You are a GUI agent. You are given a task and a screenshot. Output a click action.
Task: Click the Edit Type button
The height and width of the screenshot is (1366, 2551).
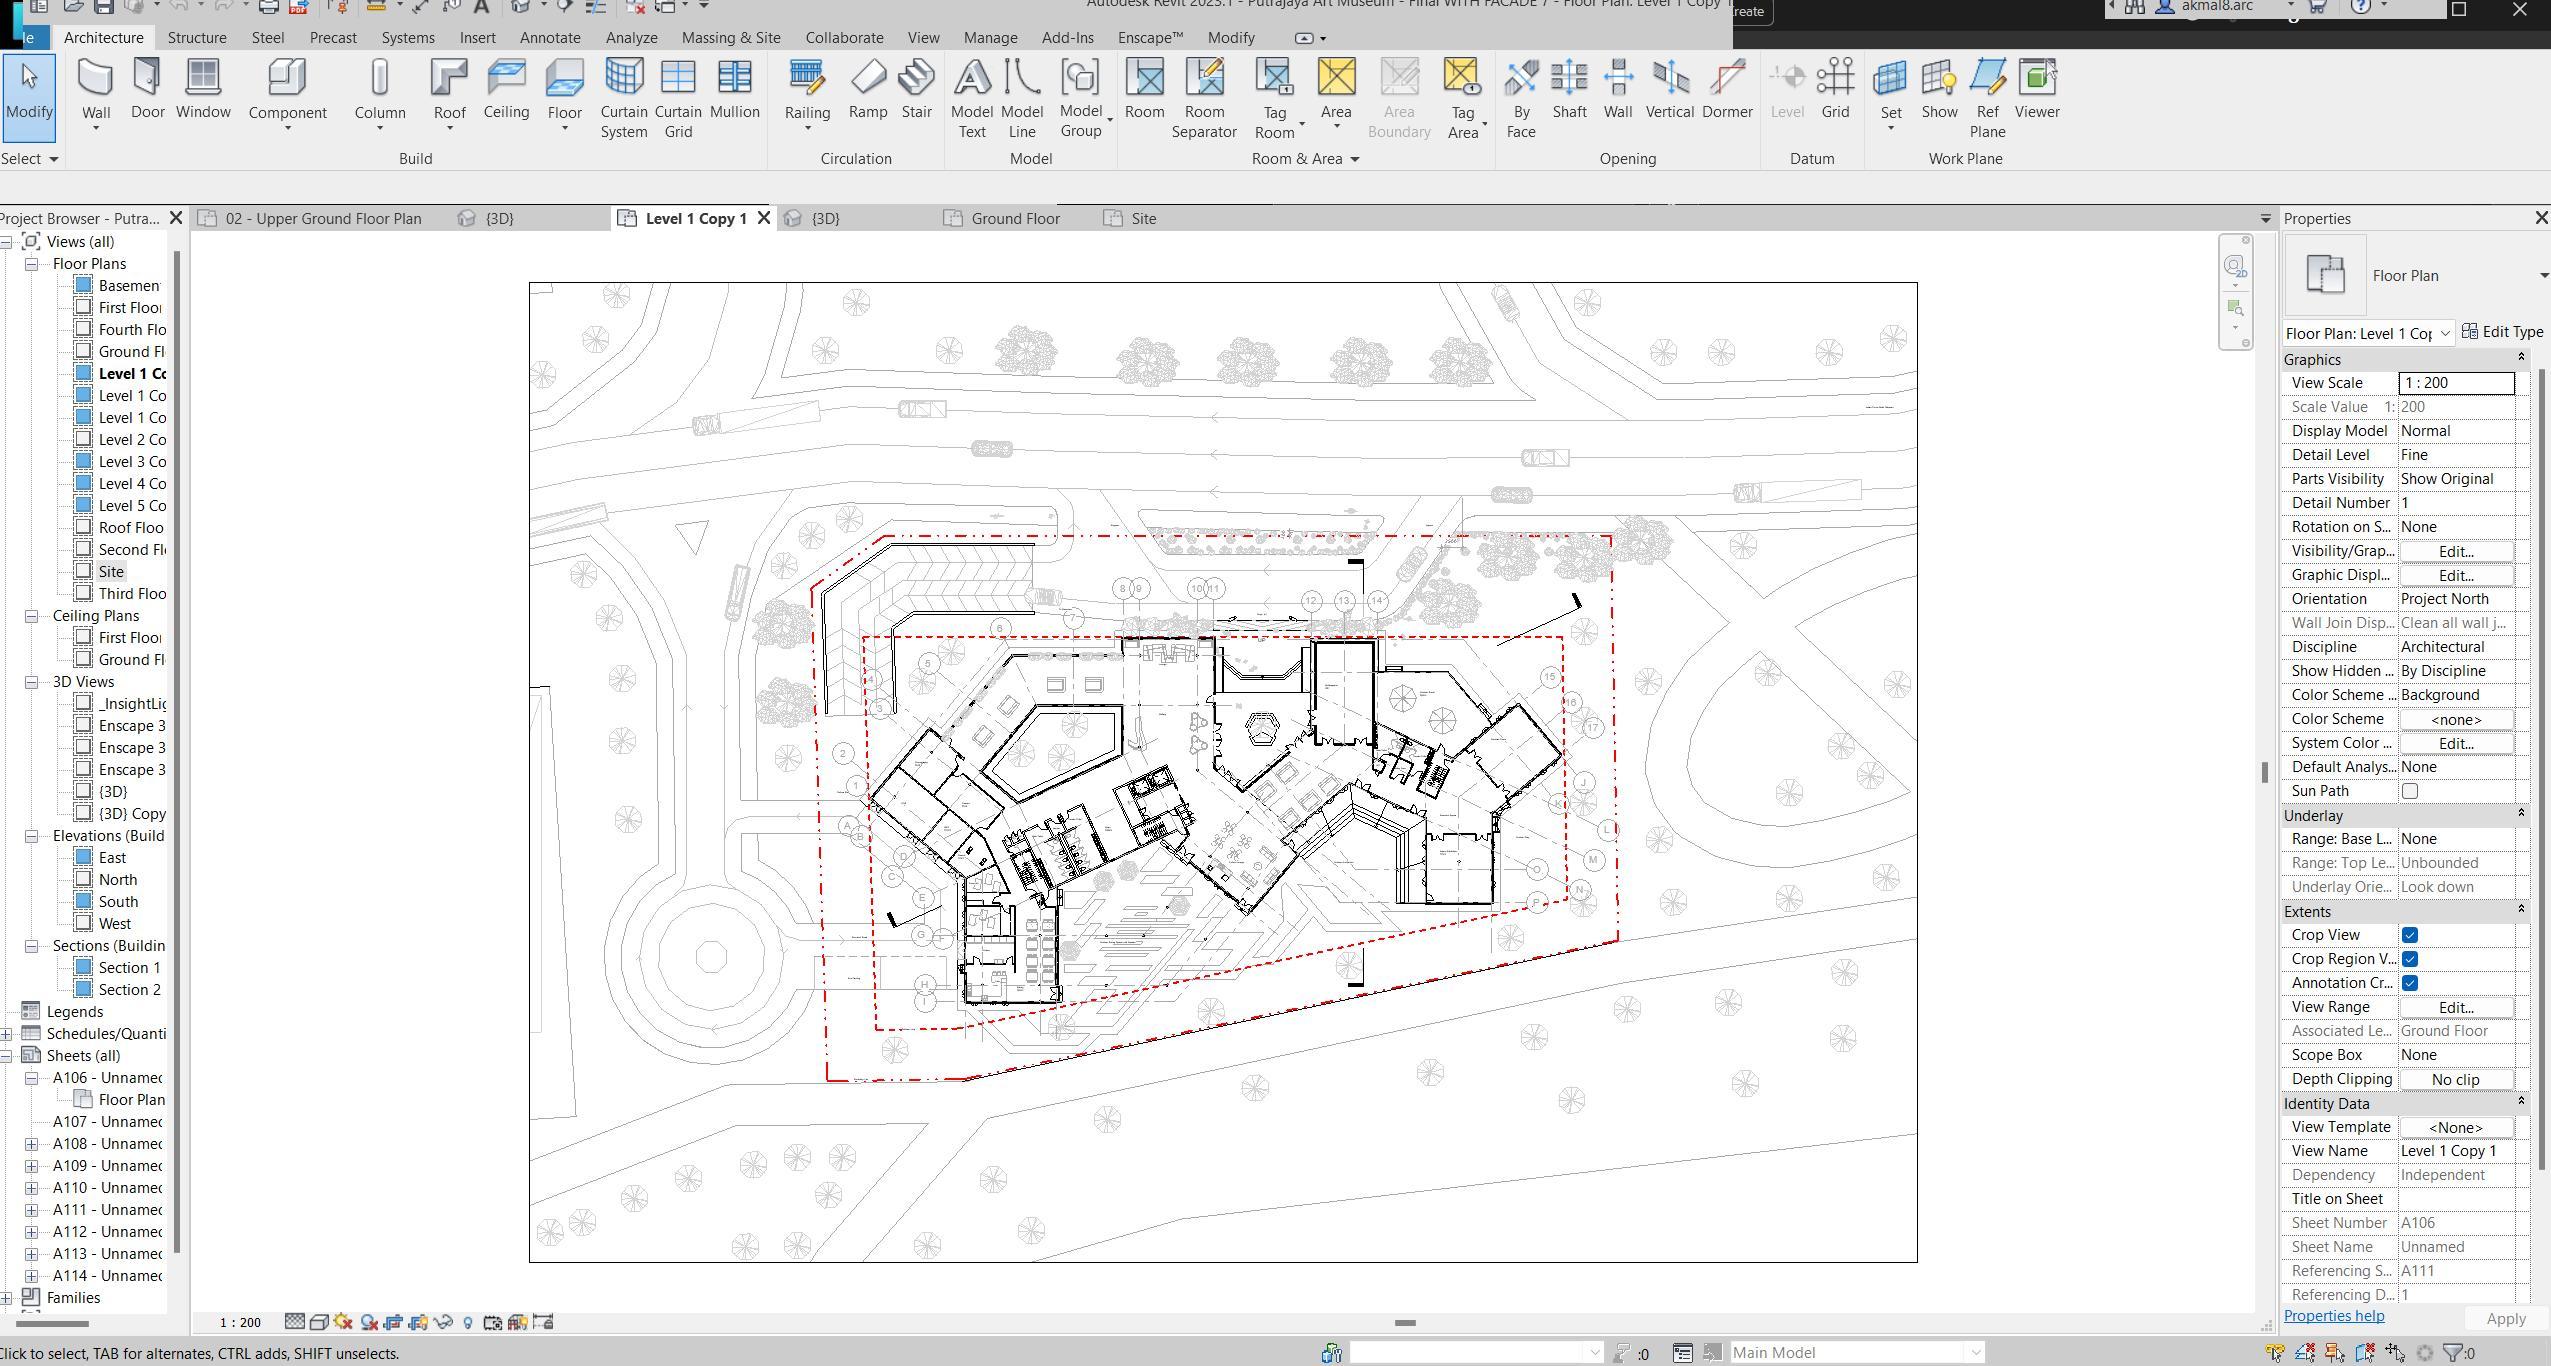2503,332
